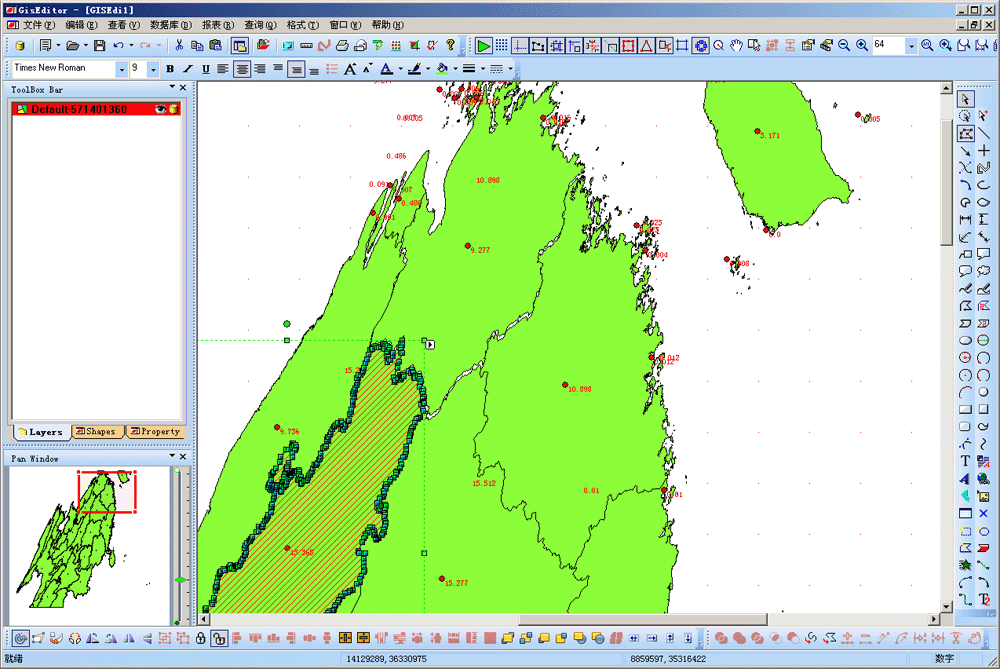Click the yellow question mark help icon
Image resolution: width=1000 pixels, height=669 pixels.
(450, 46)
